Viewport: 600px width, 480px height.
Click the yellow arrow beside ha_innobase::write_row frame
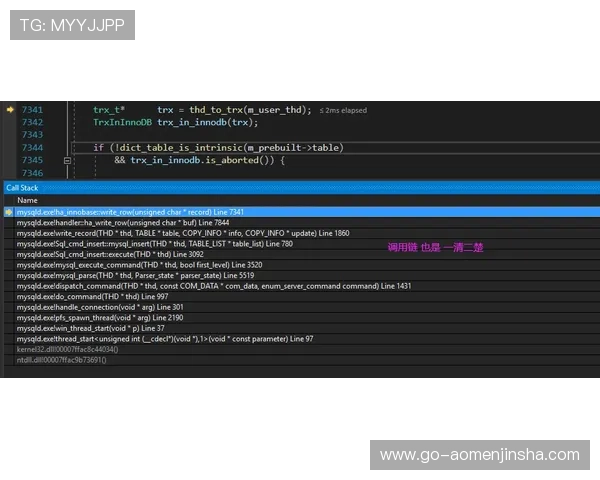(x=9, y=212)
